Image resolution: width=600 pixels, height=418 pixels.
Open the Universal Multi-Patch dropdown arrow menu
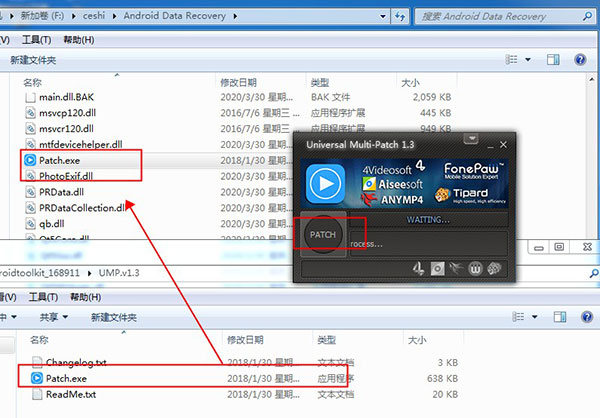pos(471,139)
